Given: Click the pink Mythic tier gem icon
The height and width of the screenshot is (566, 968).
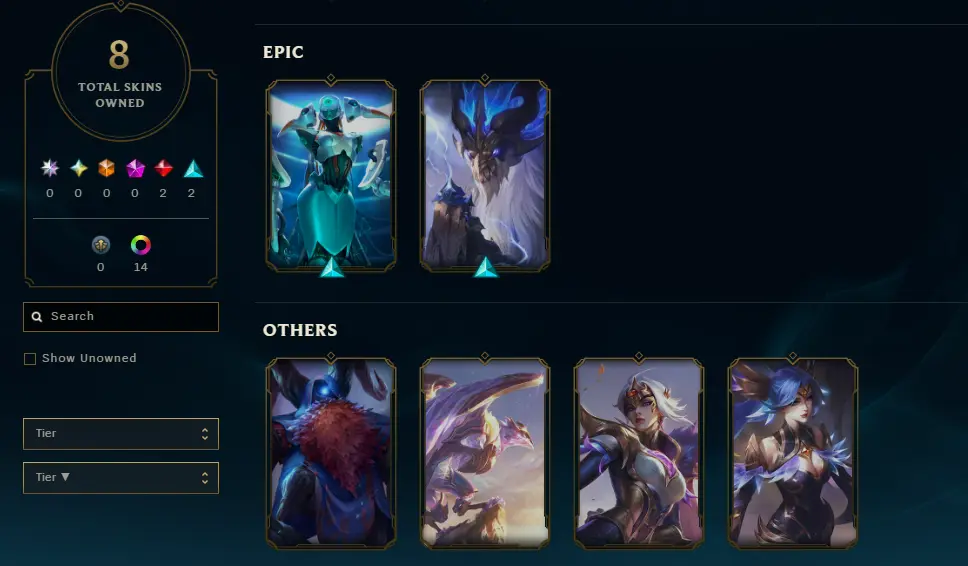Looking at the screenshot, I should pos(135,168).
